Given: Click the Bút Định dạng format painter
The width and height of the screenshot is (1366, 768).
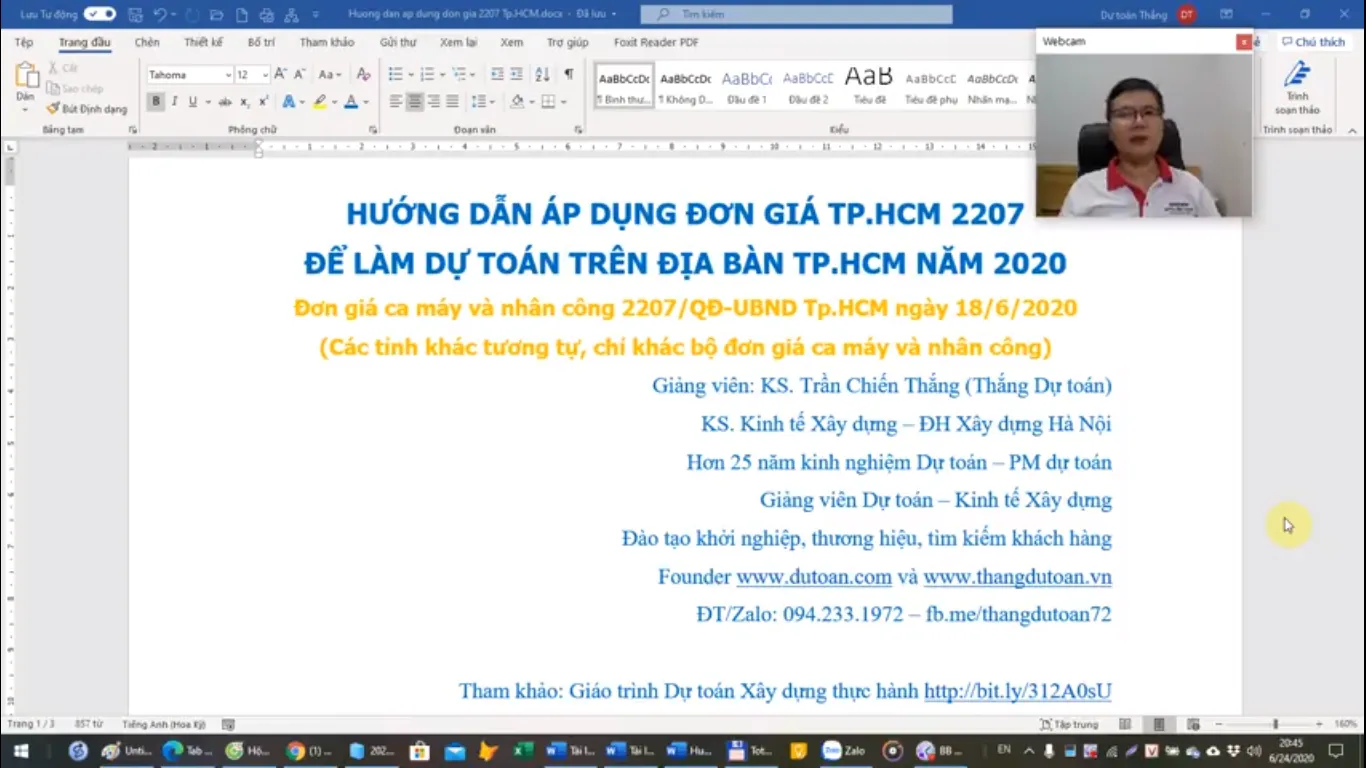Looking at the screenshot, I should (x=87, y=108).
